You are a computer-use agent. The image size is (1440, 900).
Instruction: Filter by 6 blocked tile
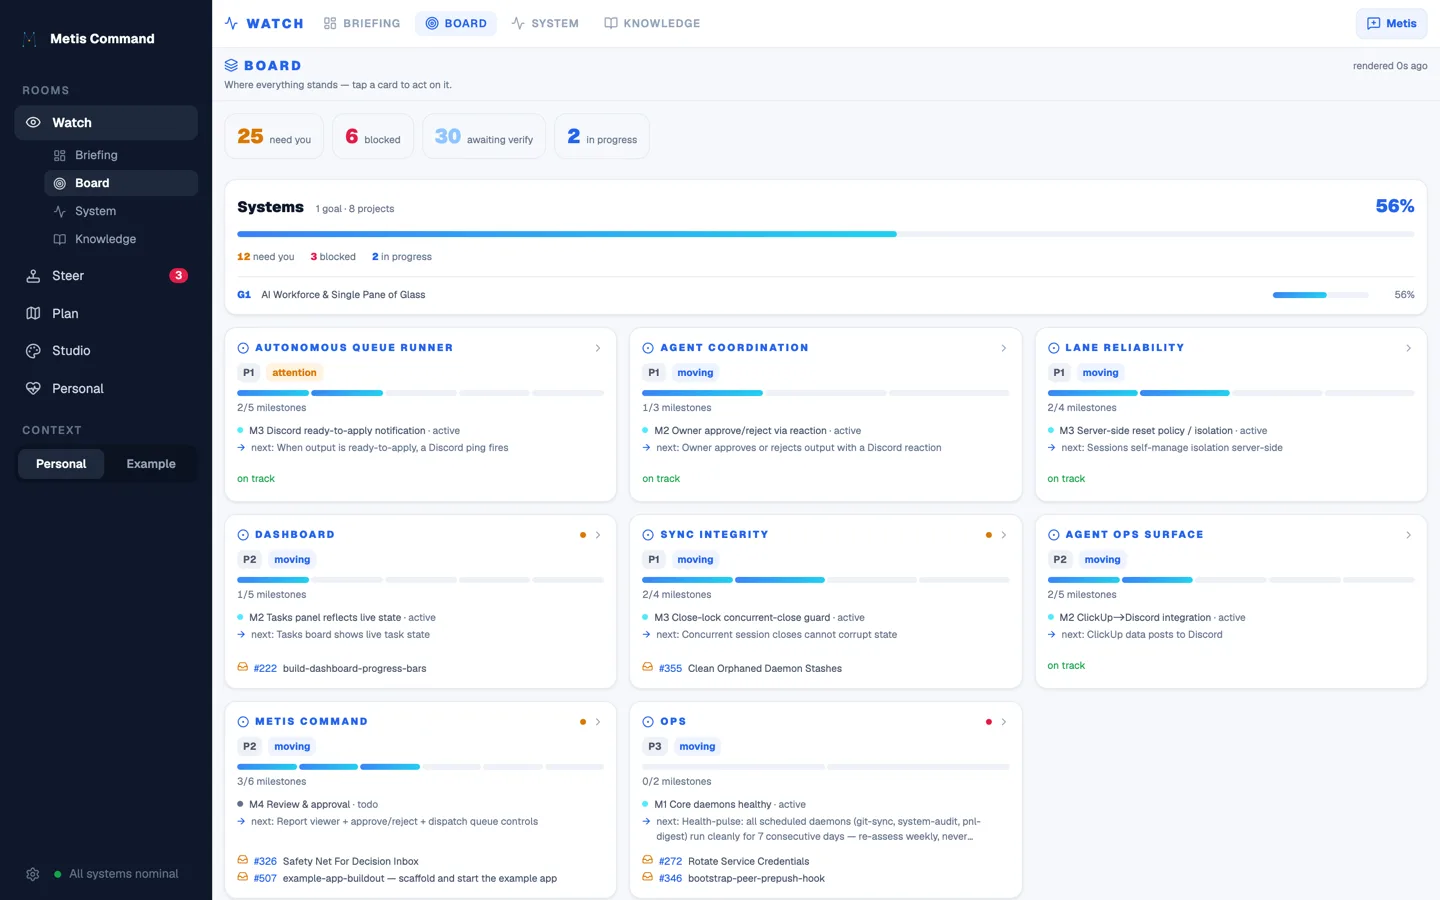373,136
